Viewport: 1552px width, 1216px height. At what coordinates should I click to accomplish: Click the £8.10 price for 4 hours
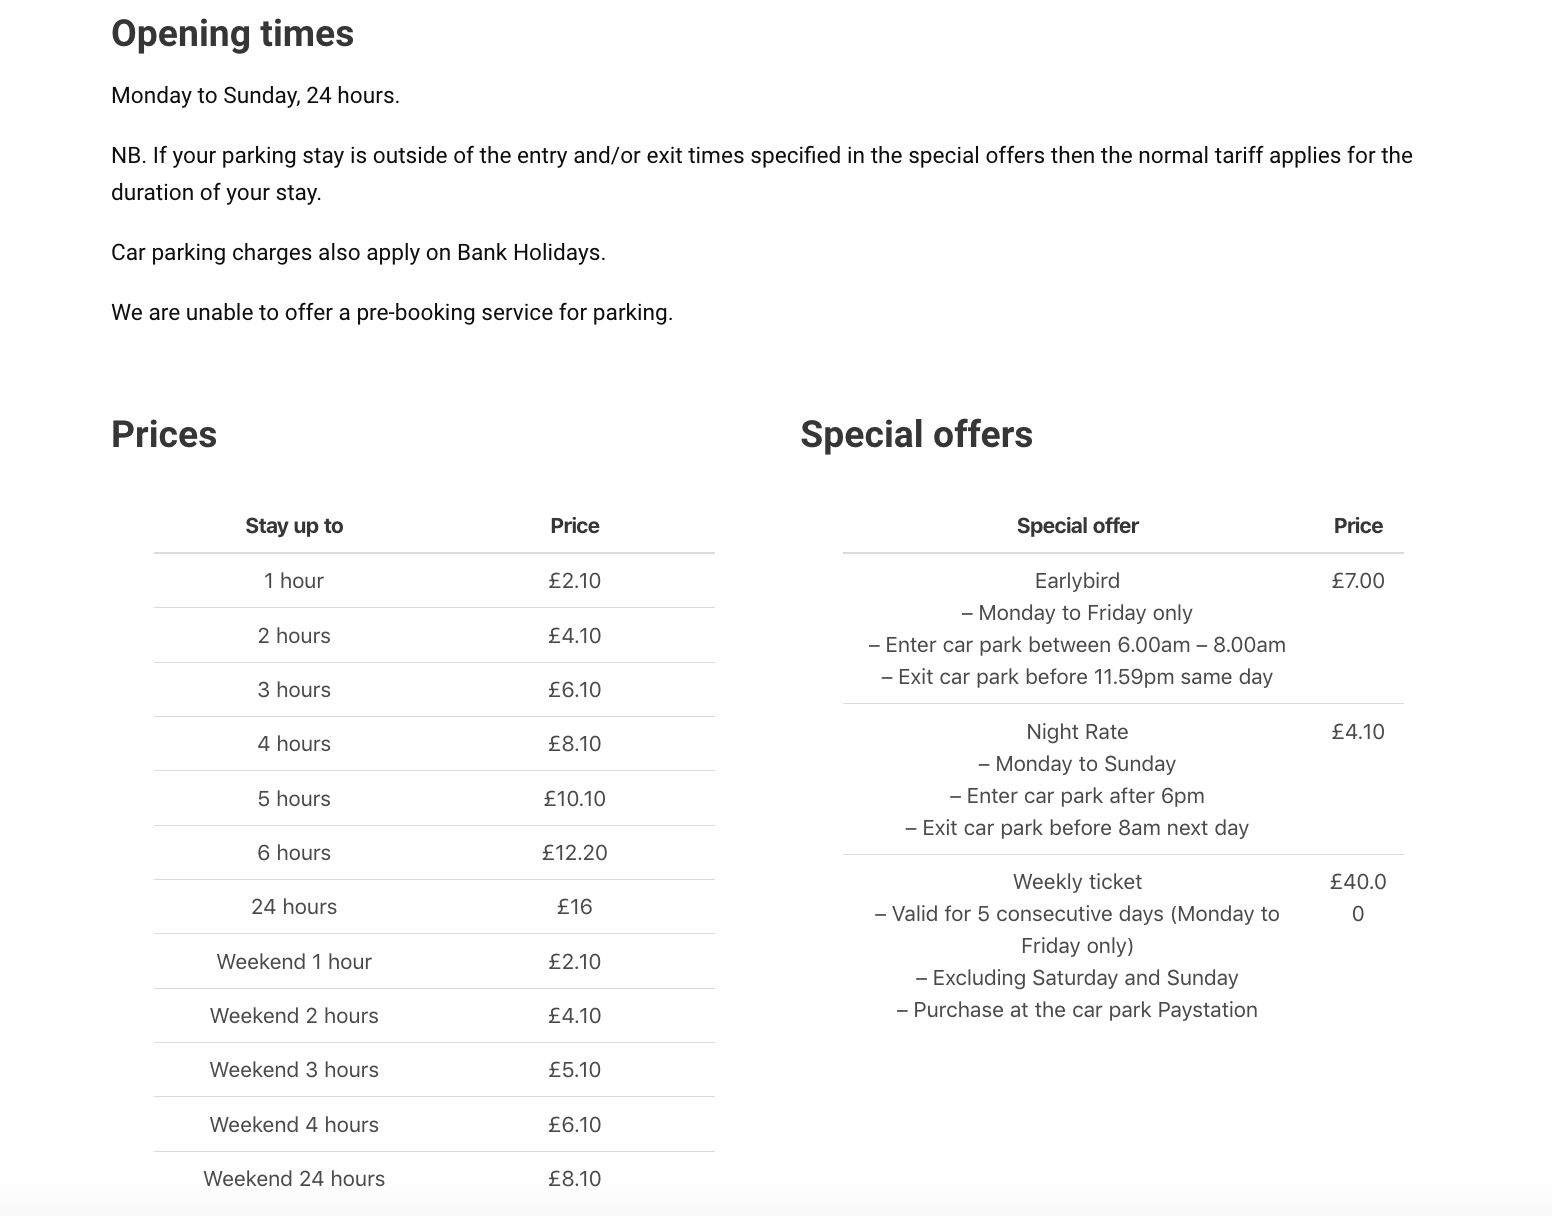574,744
